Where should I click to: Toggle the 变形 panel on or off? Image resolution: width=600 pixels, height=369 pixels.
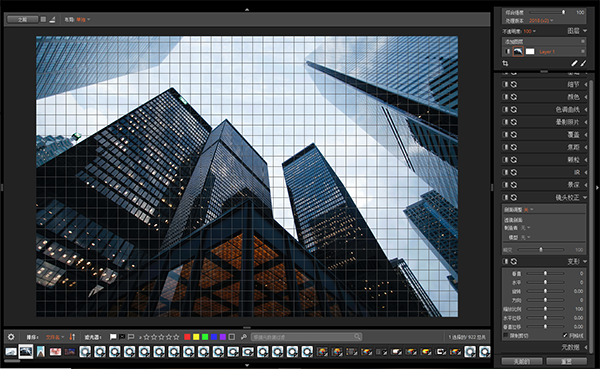505,261
